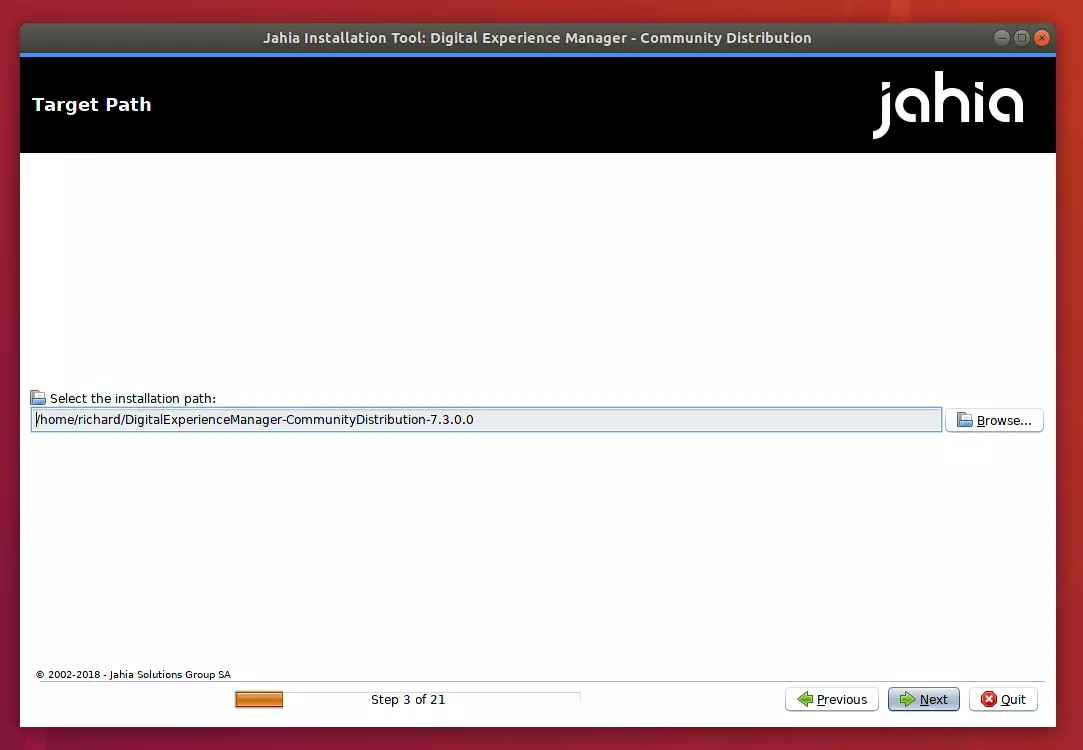Click the 'Target Path' heading
The image size is (1083, 750).
point(91,104)
